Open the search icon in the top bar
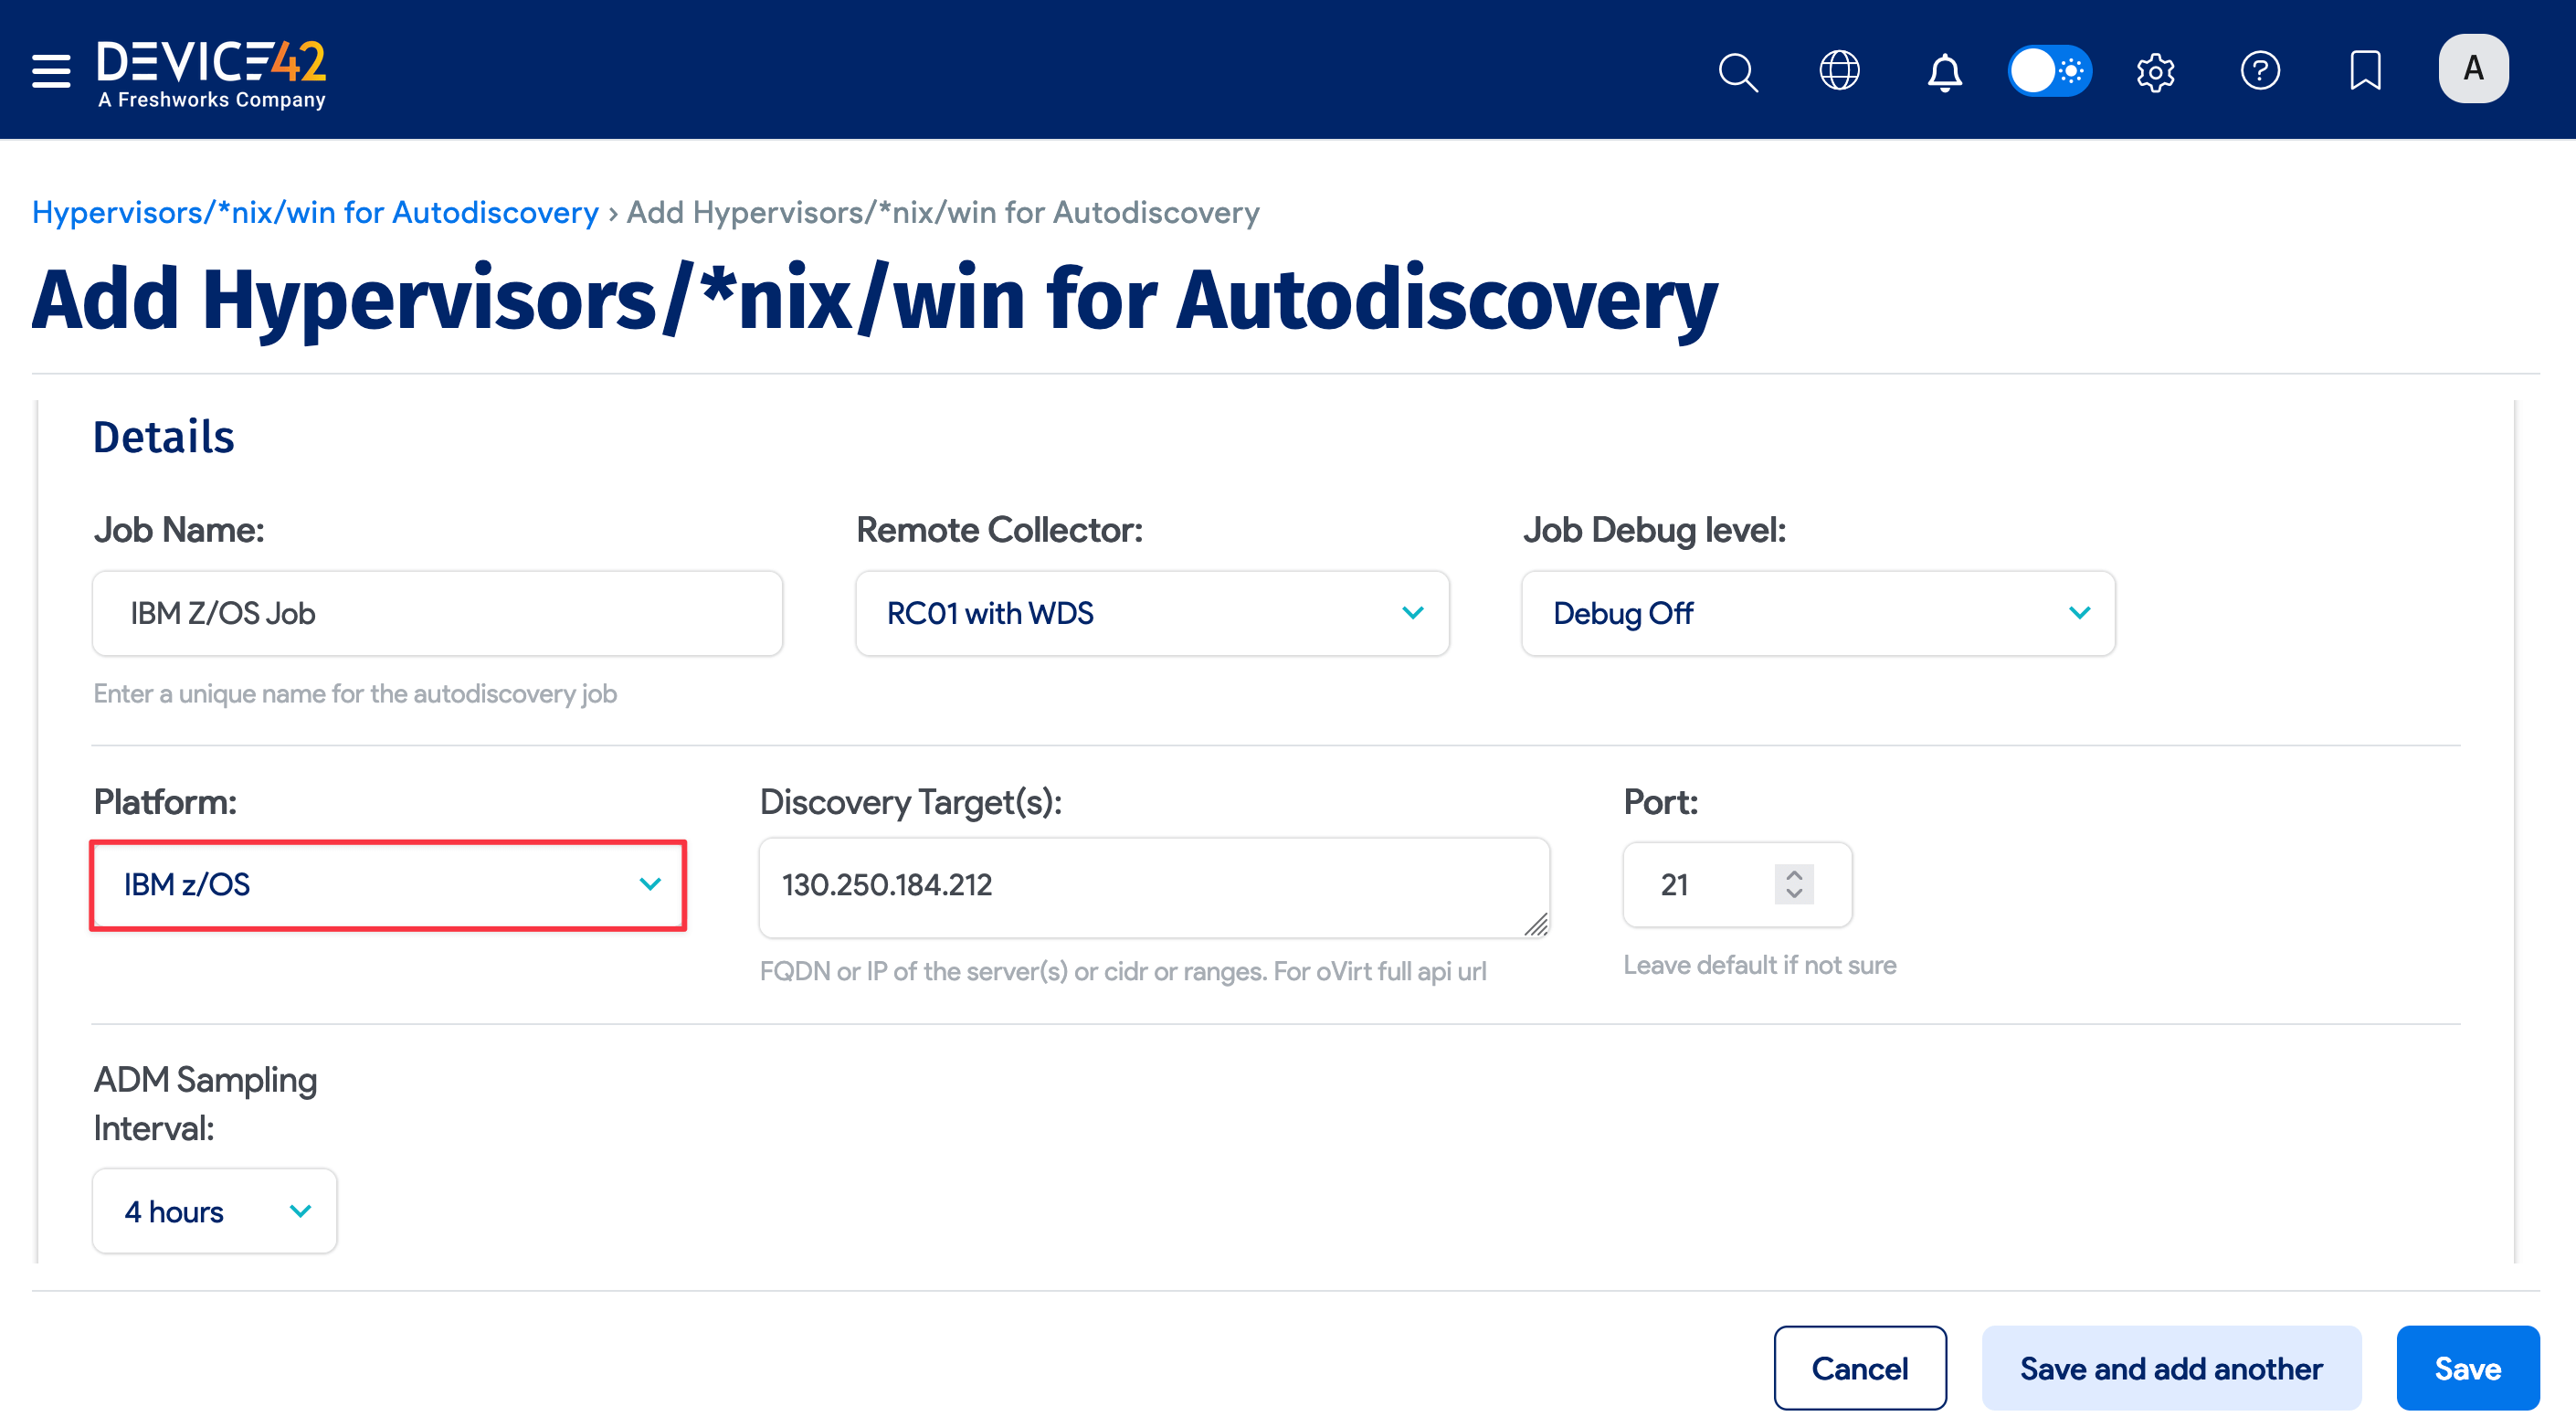The image size is (2576, 1427). pyautogui.click(x=1738, y=71)
